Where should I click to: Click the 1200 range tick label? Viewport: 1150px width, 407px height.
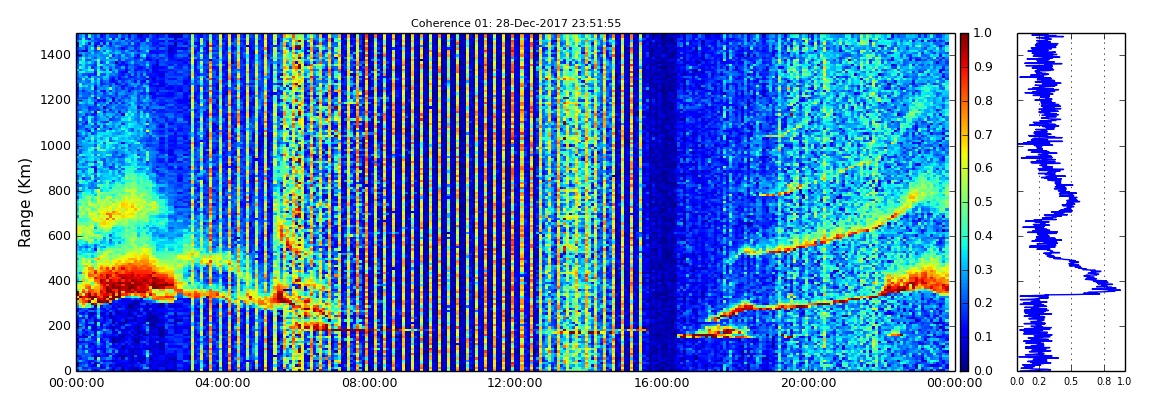point(57,100)
